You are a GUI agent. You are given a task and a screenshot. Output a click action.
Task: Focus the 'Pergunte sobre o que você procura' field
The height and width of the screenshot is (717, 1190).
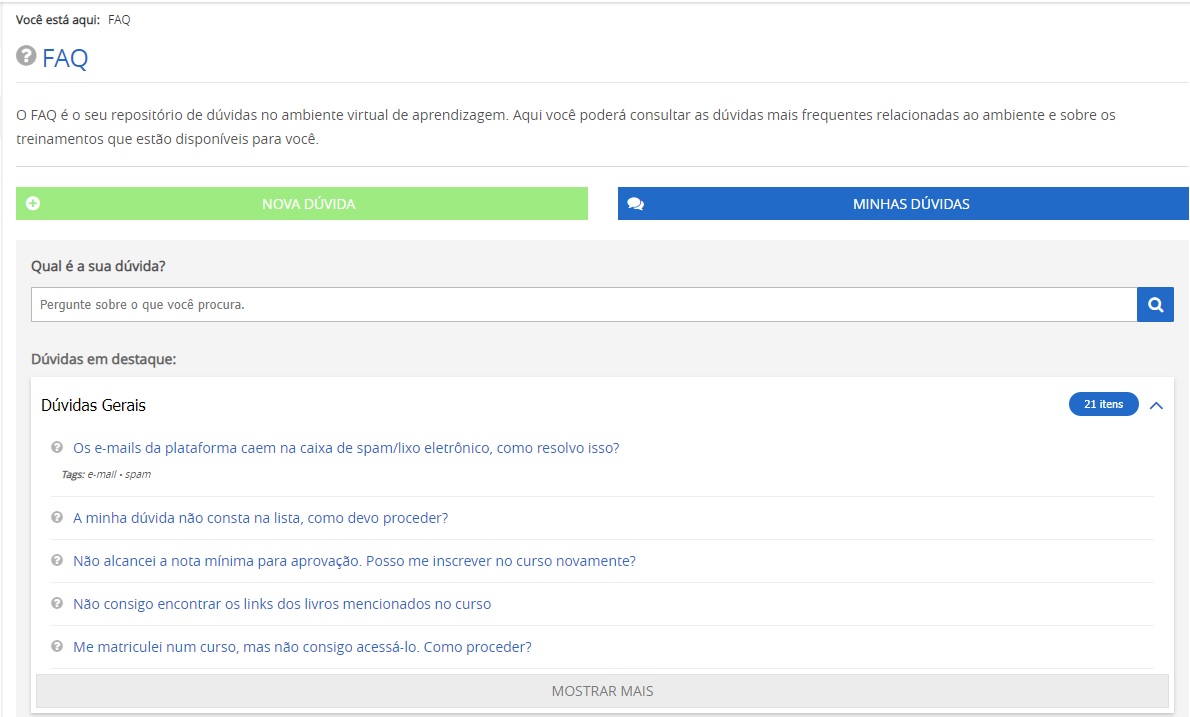point(583,305)
